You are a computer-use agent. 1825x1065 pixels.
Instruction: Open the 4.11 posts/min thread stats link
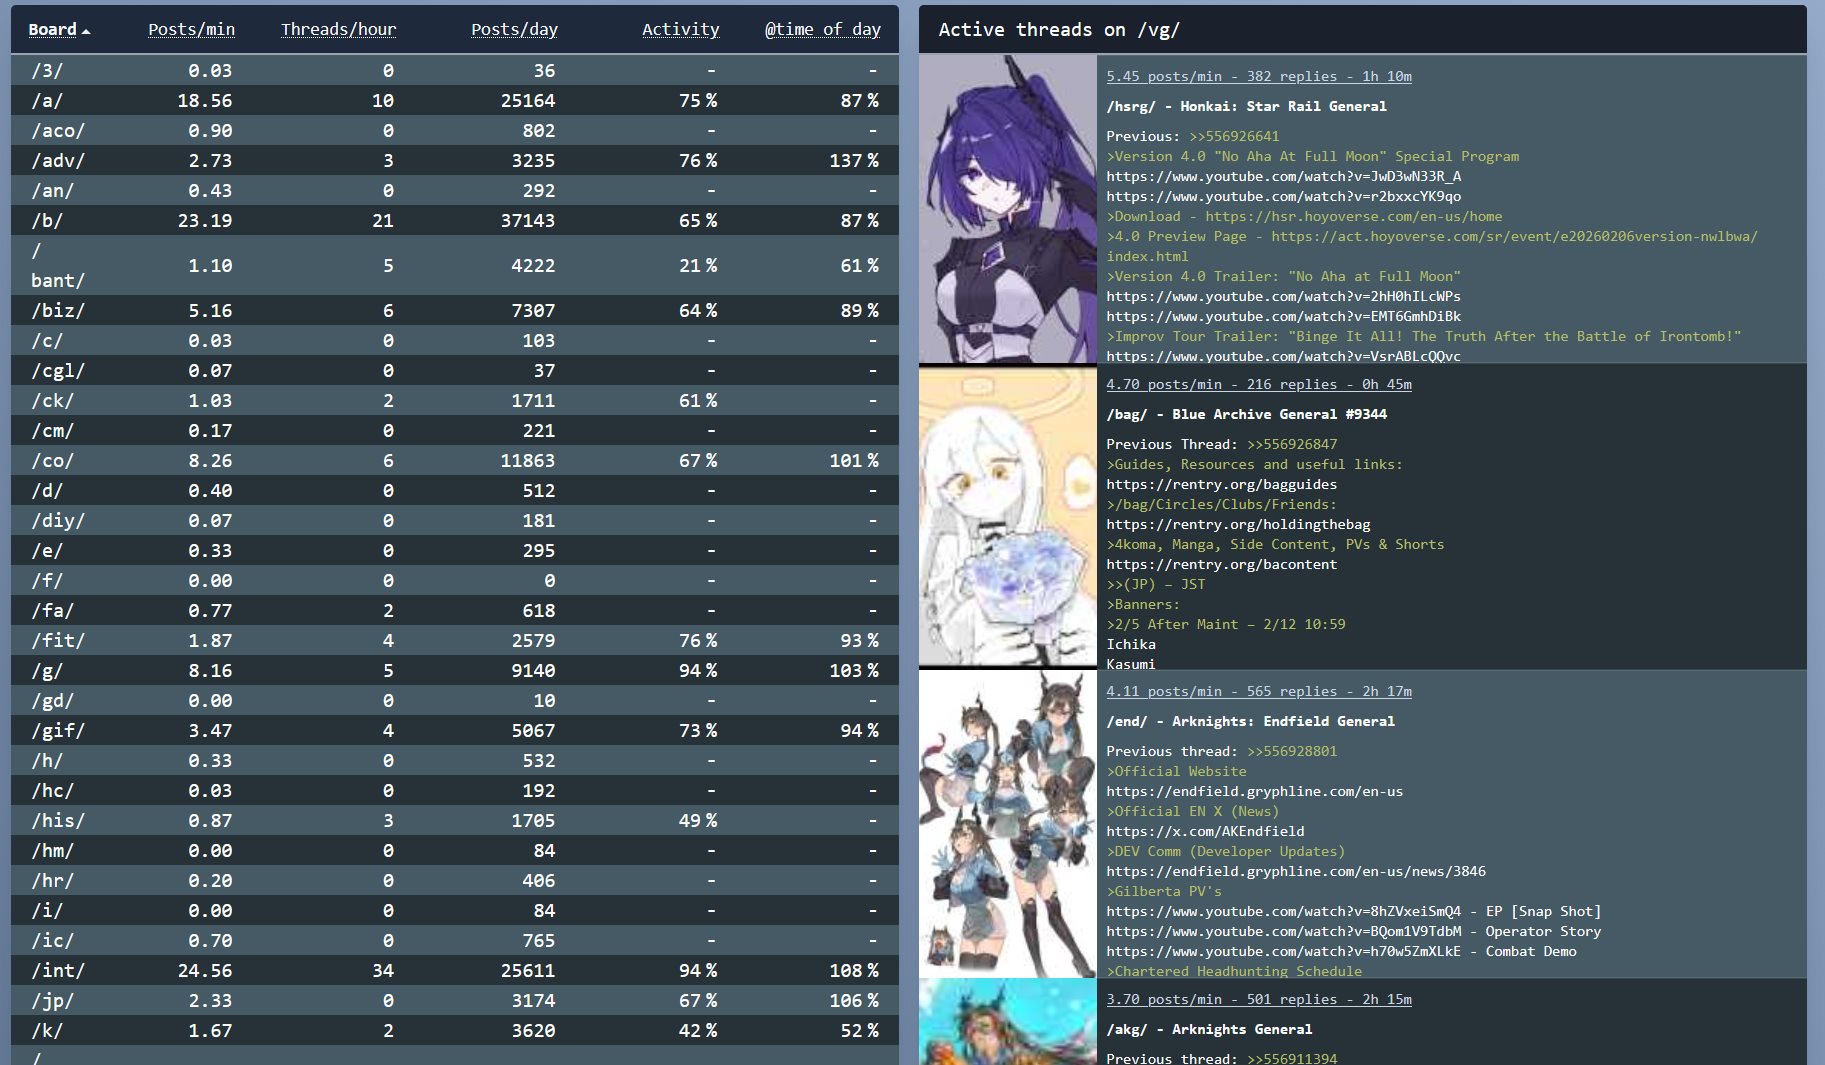(x=1259, y=691)
